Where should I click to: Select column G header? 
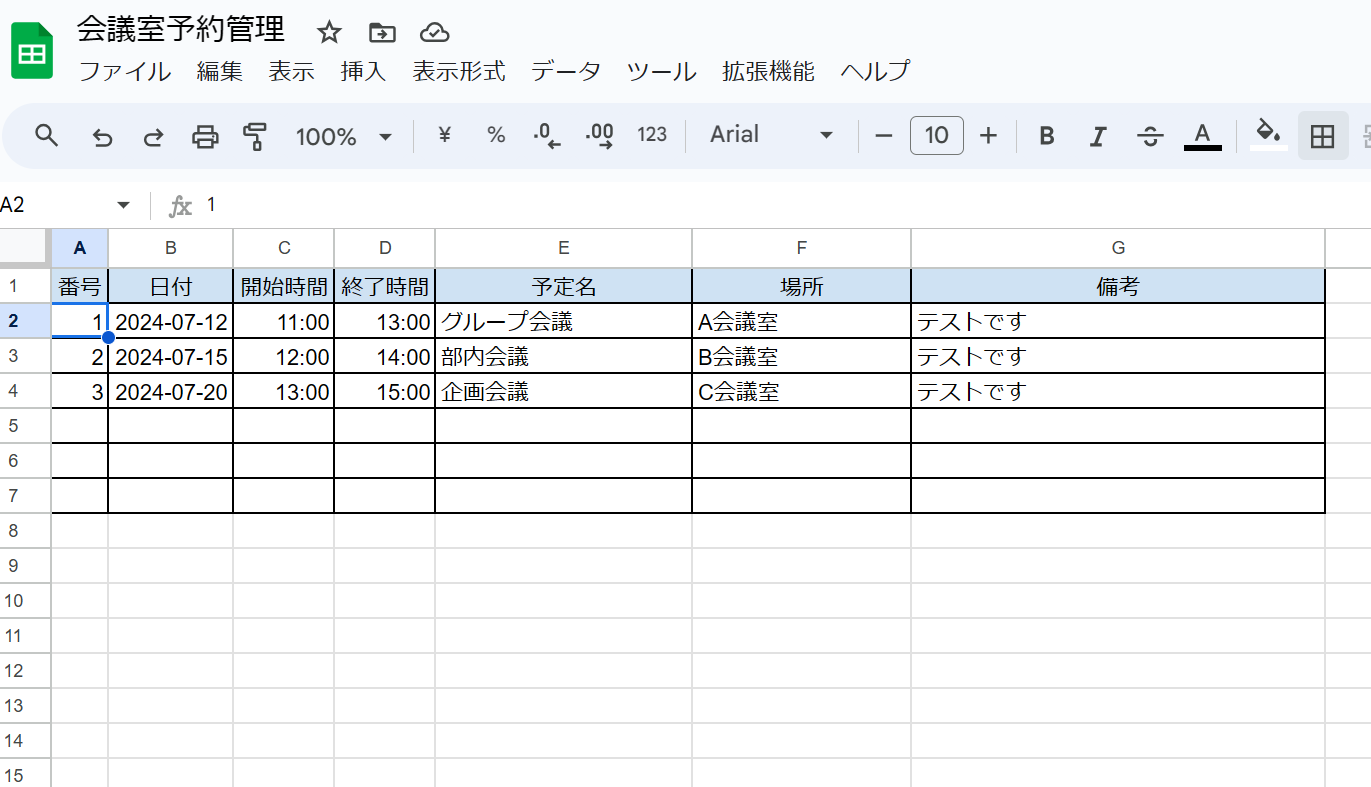click(x=1118, y=248)
